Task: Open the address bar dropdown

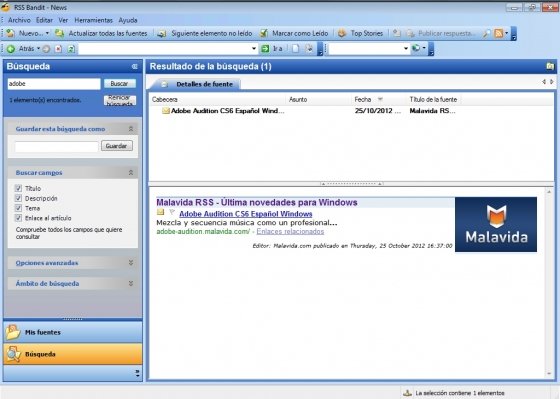Action: coord(254,49)
